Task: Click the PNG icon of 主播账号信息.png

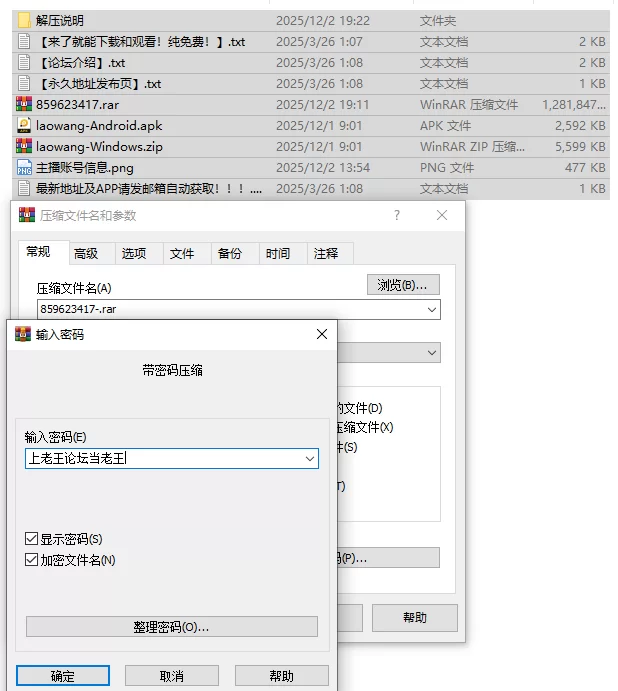Action: (x=24, y=167)
